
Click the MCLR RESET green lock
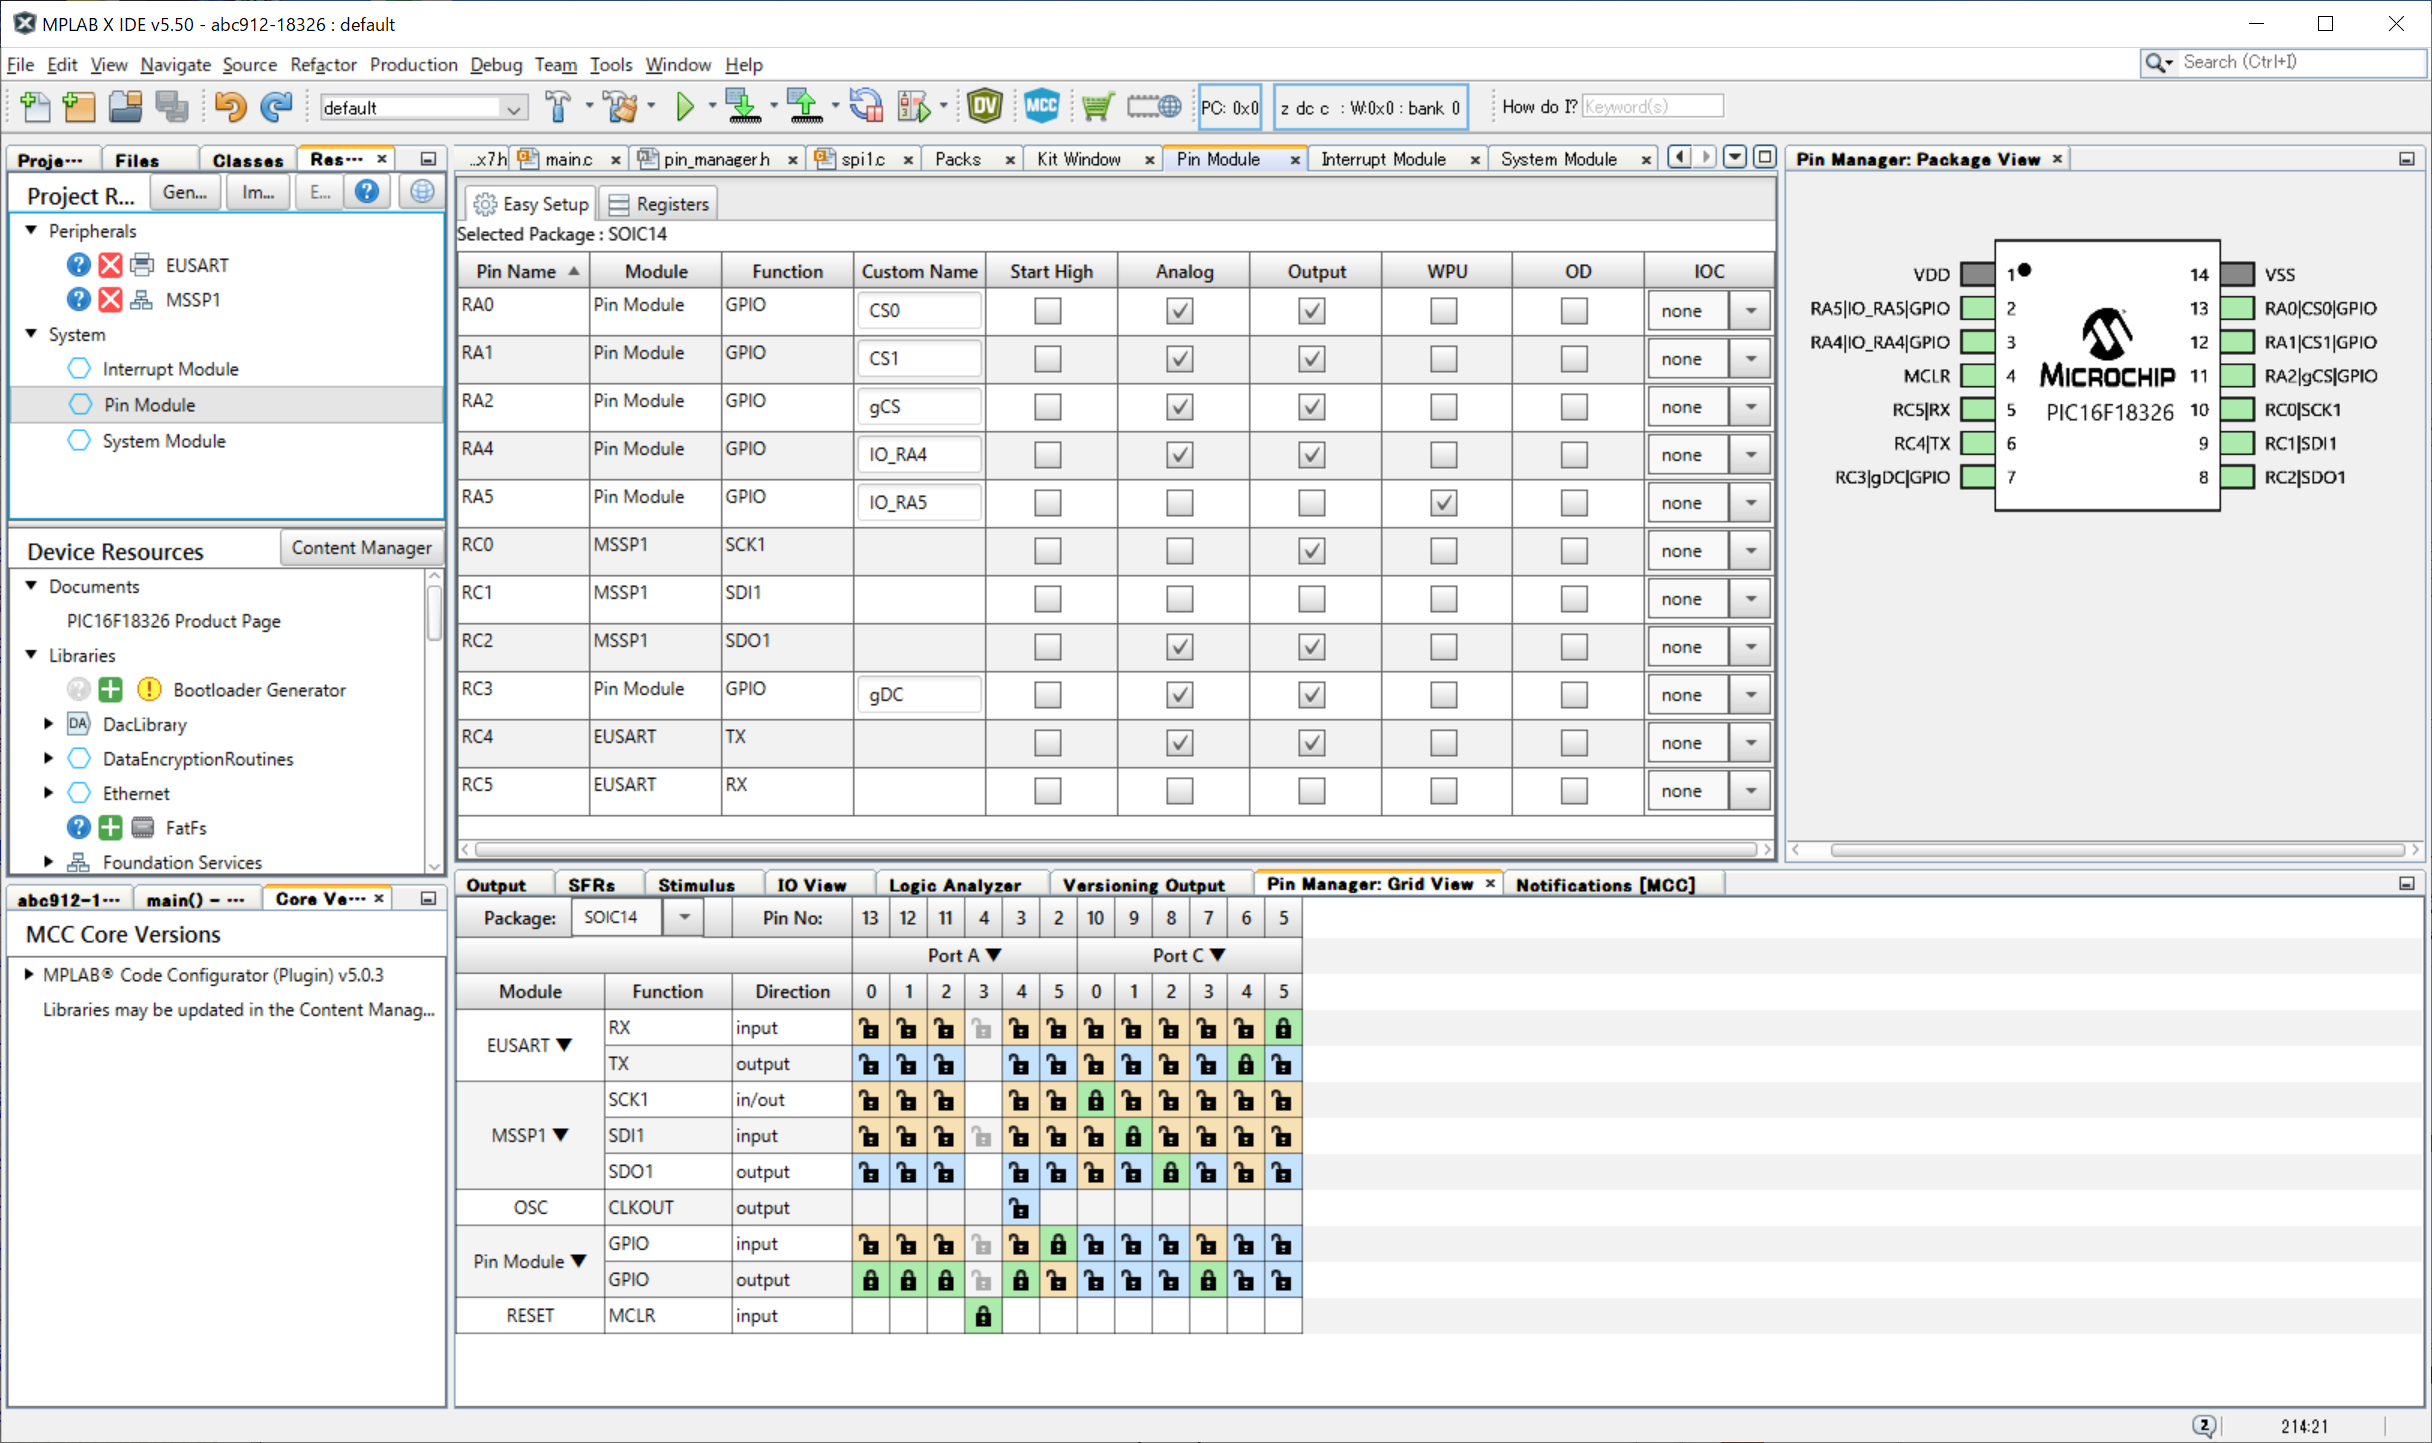point(983,1316)
